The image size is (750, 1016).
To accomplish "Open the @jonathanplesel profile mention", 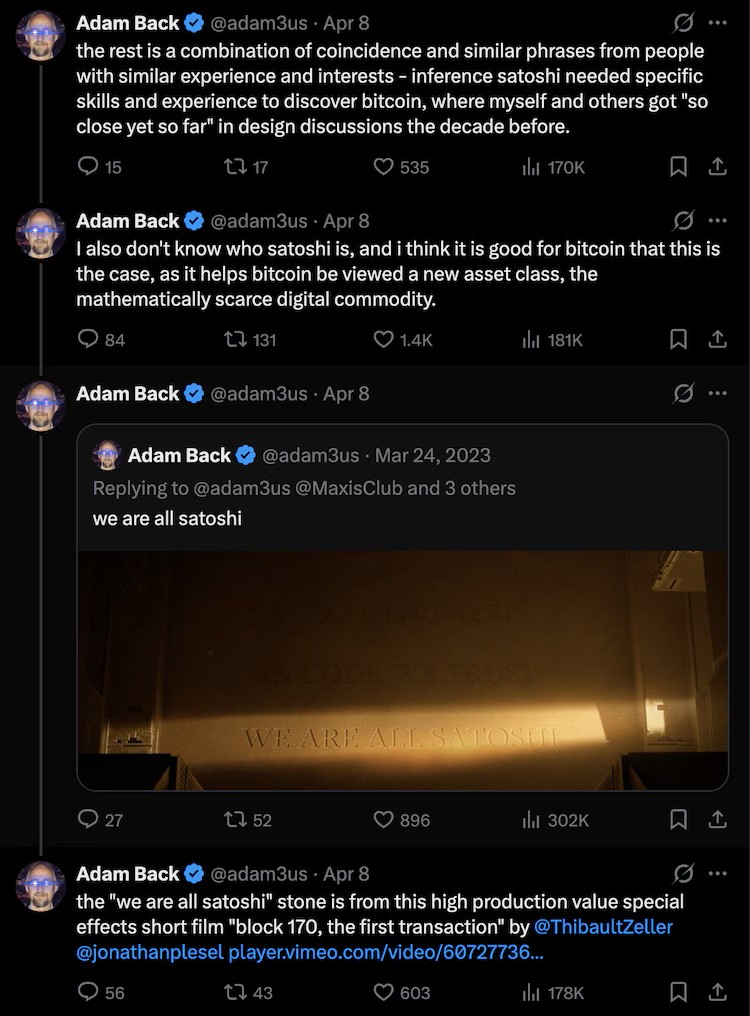I will (150, 953).
